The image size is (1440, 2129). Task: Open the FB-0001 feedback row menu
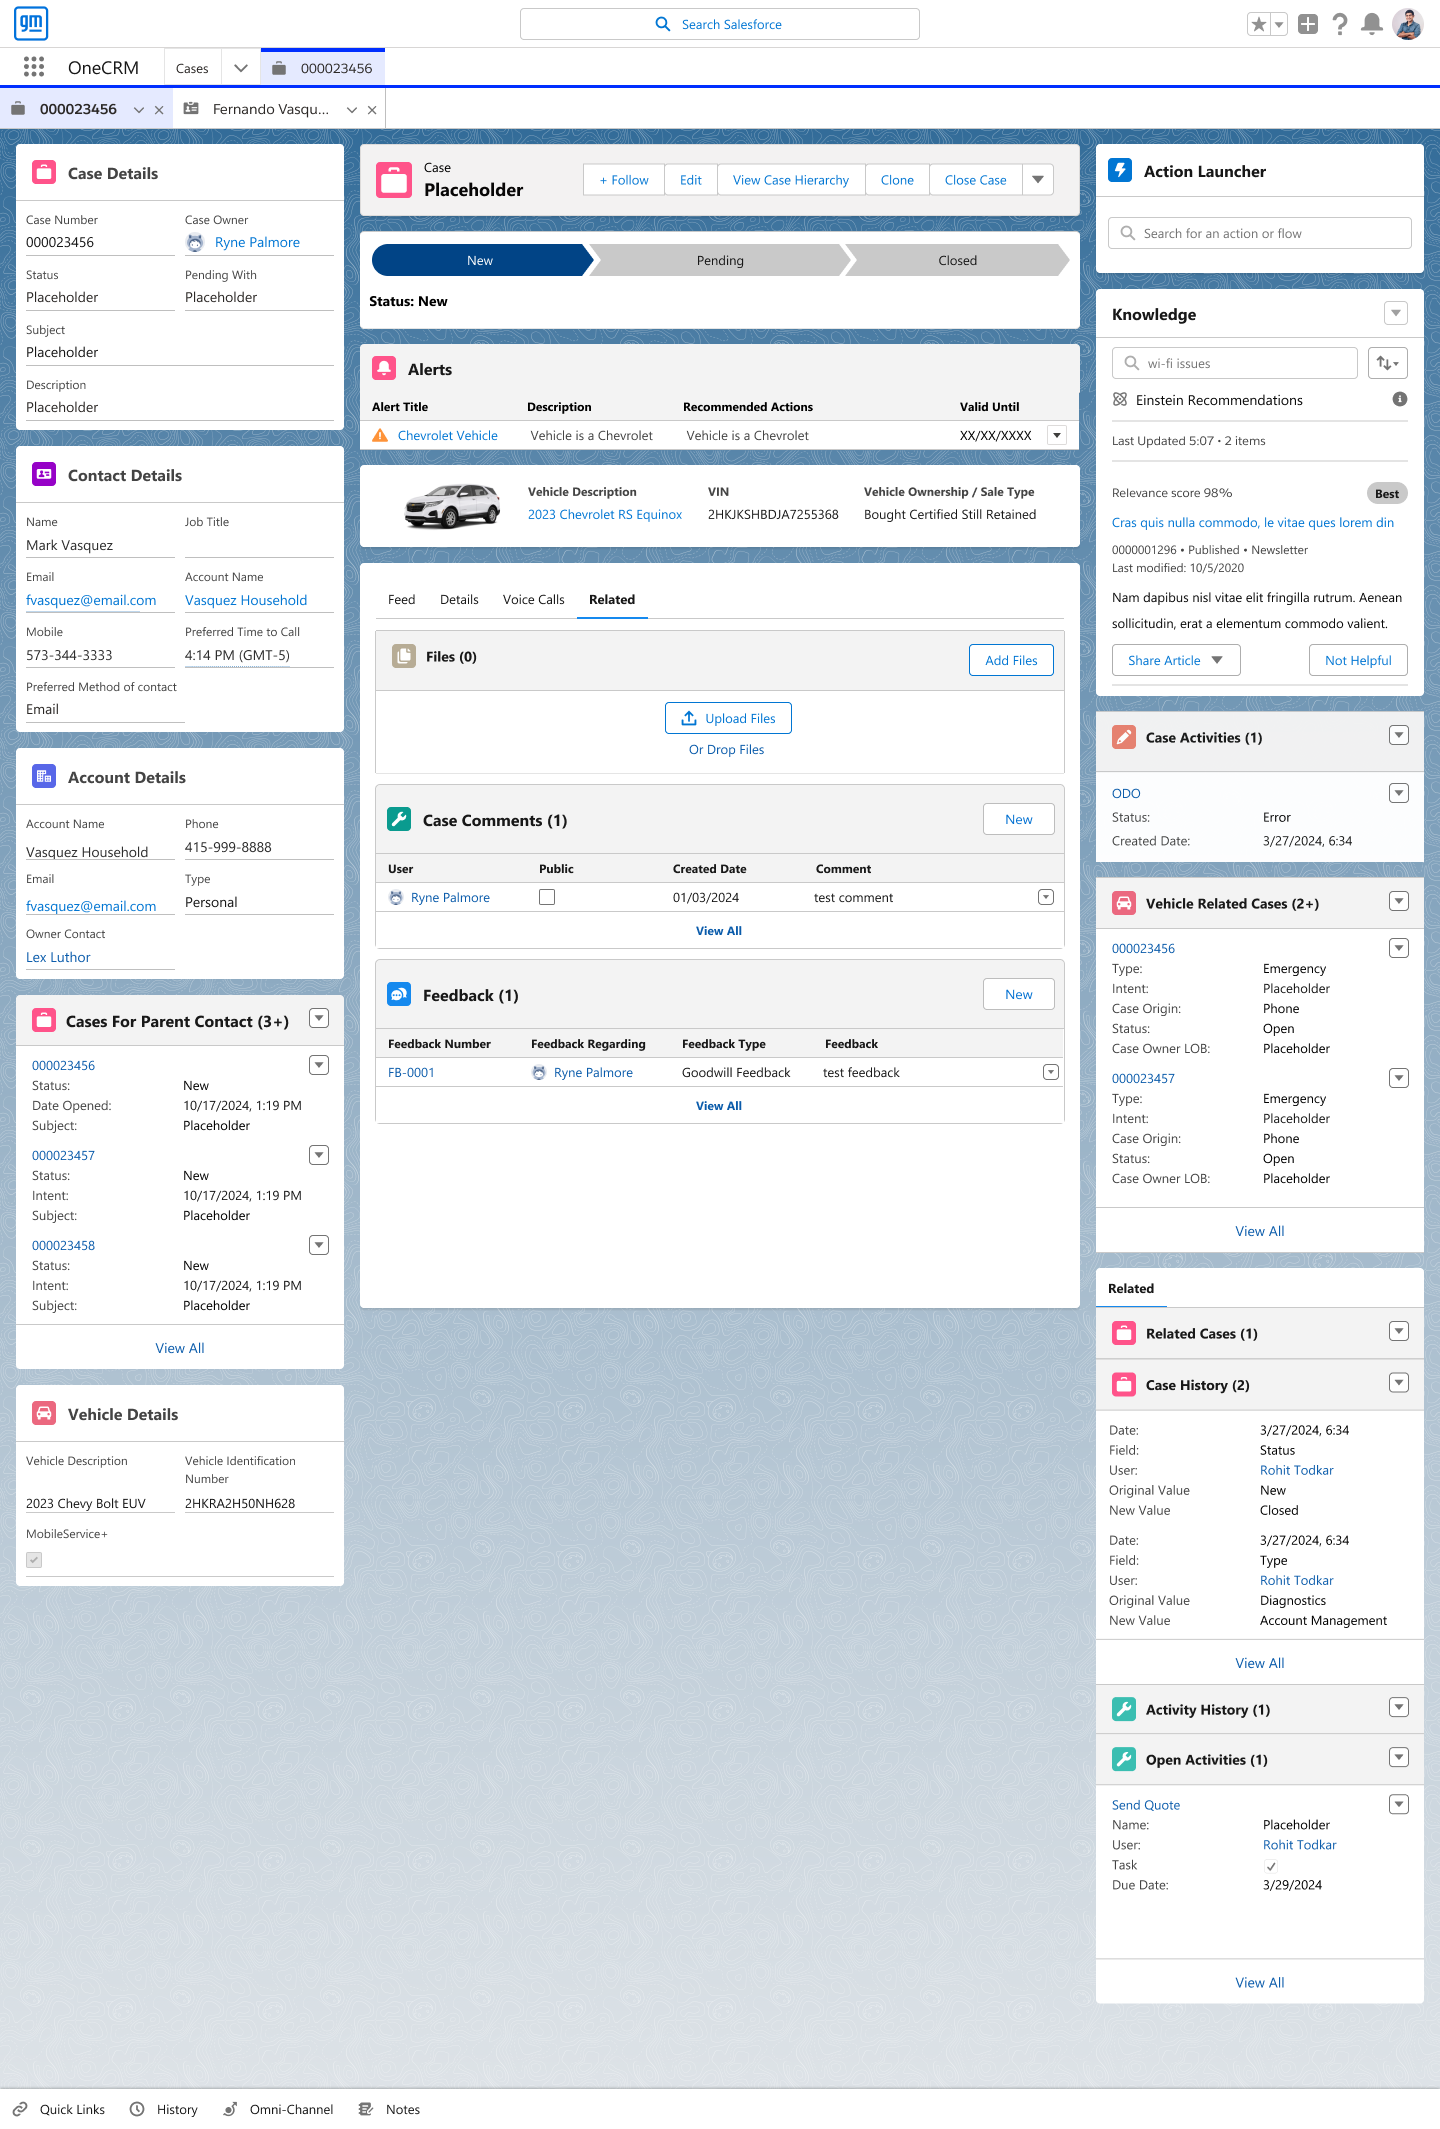[1050, 1072]
